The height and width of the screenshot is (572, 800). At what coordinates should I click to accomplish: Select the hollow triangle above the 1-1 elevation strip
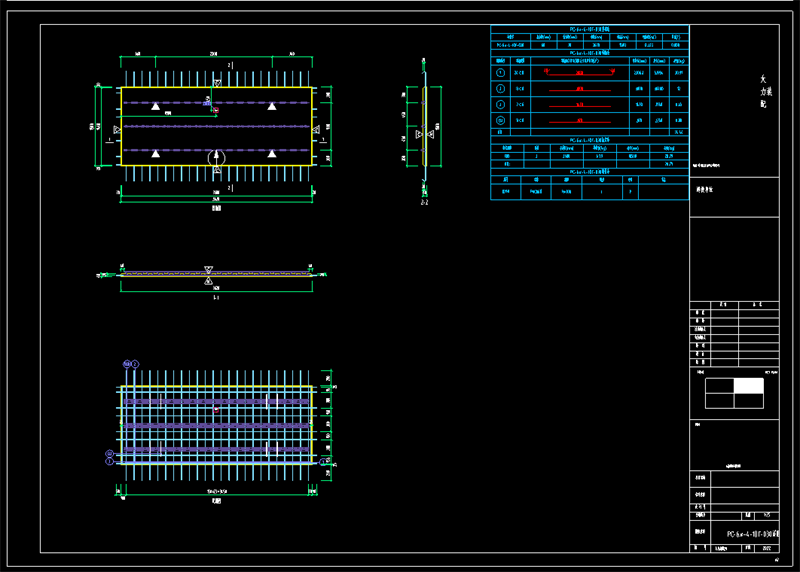point(208,269)
